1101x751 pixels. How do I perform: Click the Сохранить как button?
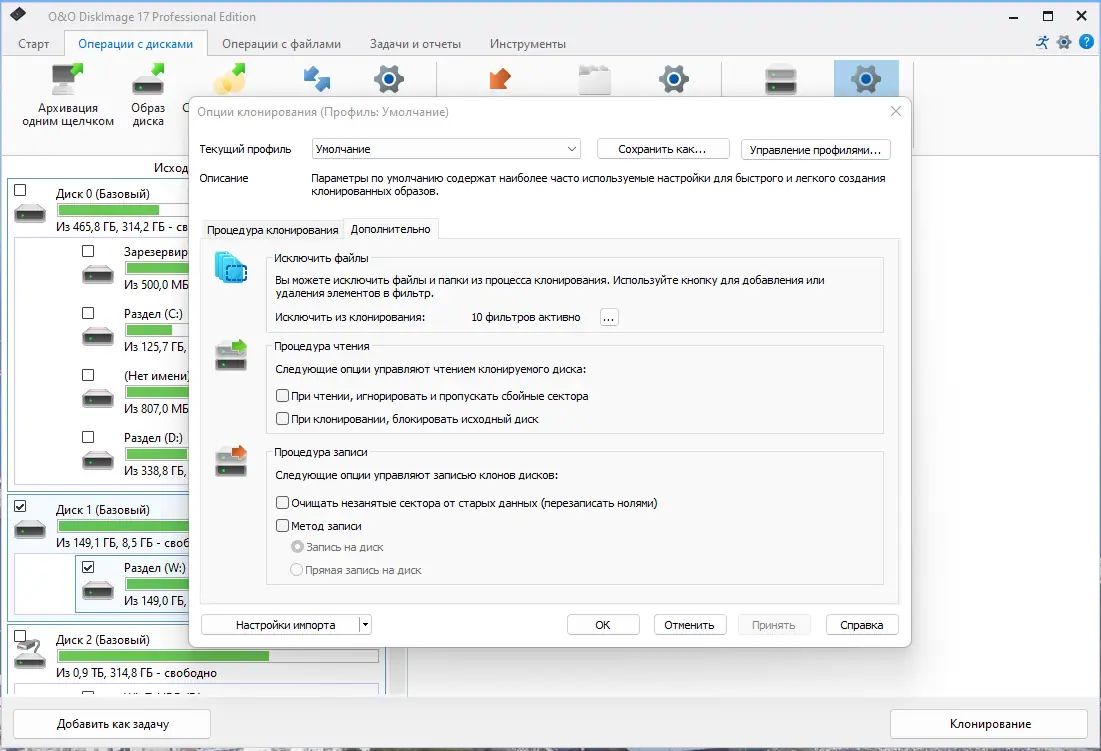(x=662, y=149)
